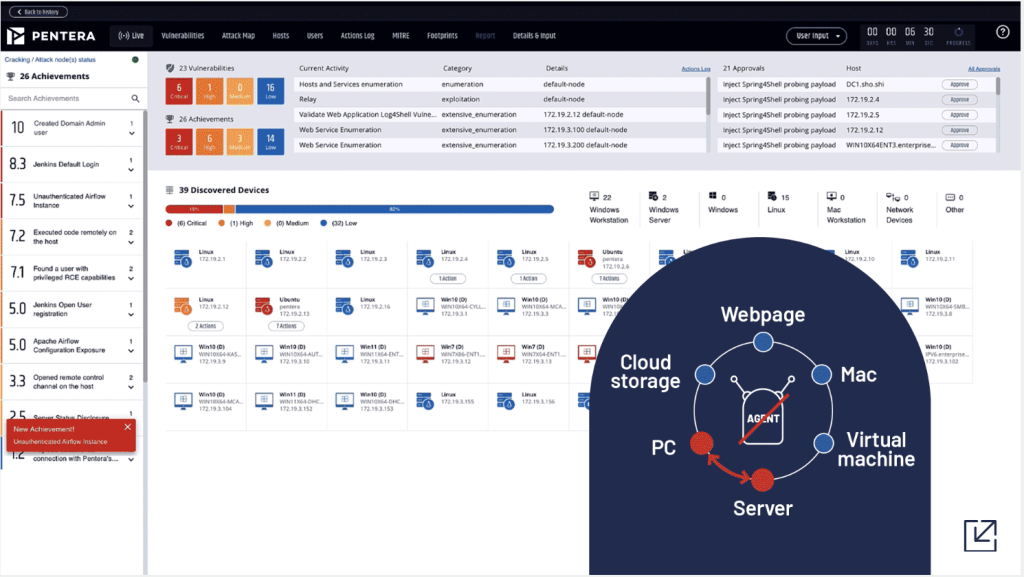
Task: Select red Win7 device 172.19.3.12 icon
Action: coord(425,353)
